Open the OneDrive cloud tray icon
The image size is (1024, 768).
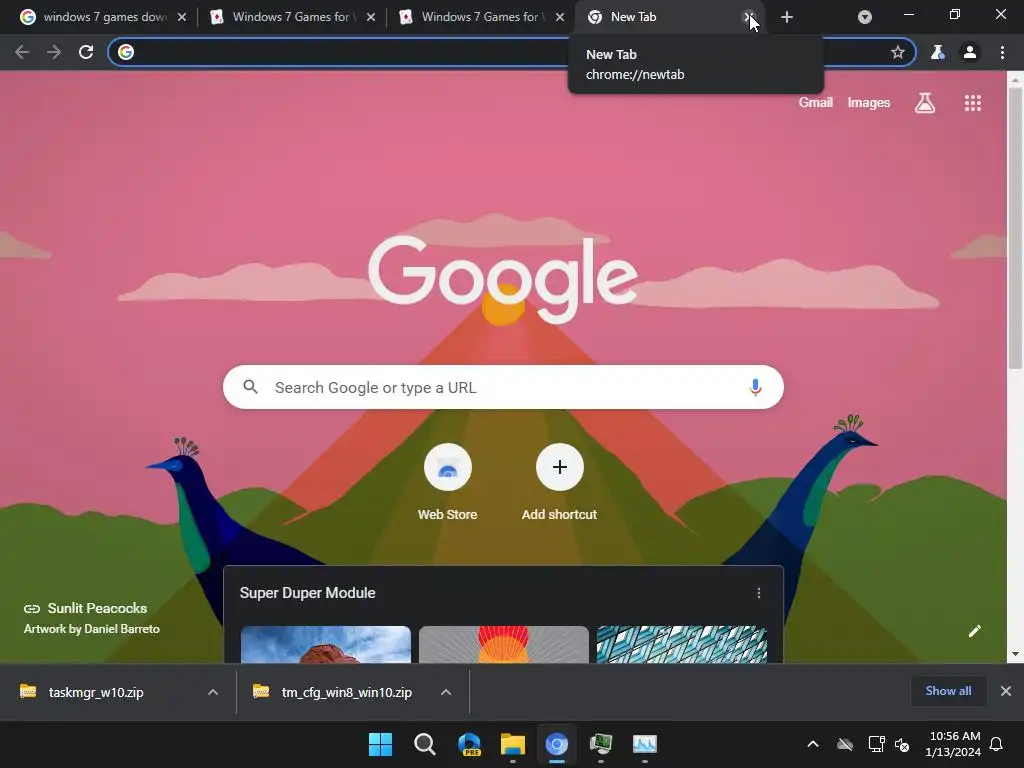click(845, 744)
